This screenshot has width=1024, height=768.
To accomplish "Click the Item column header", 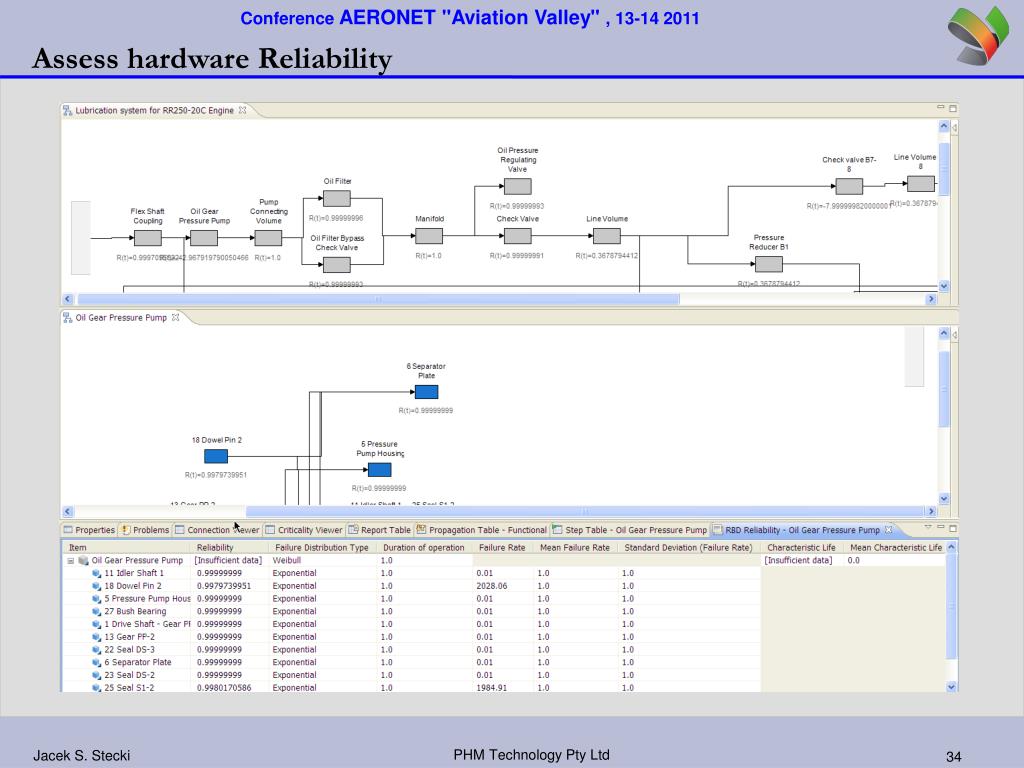I will tap(127, 547).
